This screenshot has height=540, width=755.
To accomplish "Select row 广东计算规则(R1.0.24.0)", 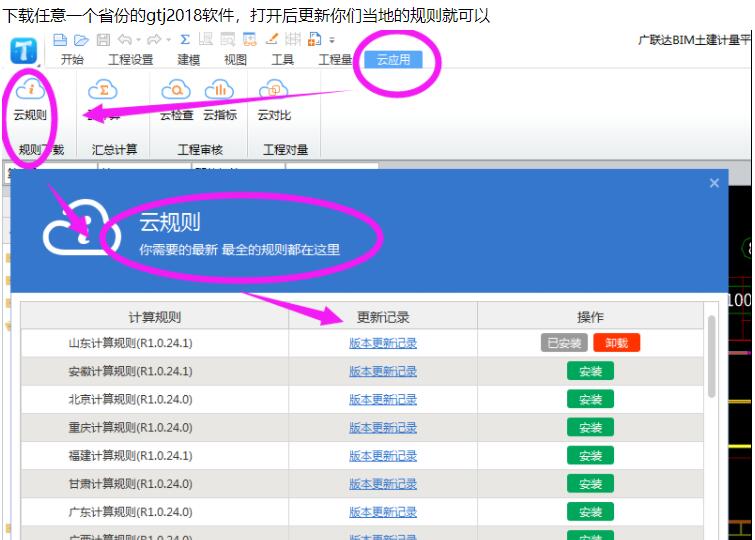I will click(362, 512).
